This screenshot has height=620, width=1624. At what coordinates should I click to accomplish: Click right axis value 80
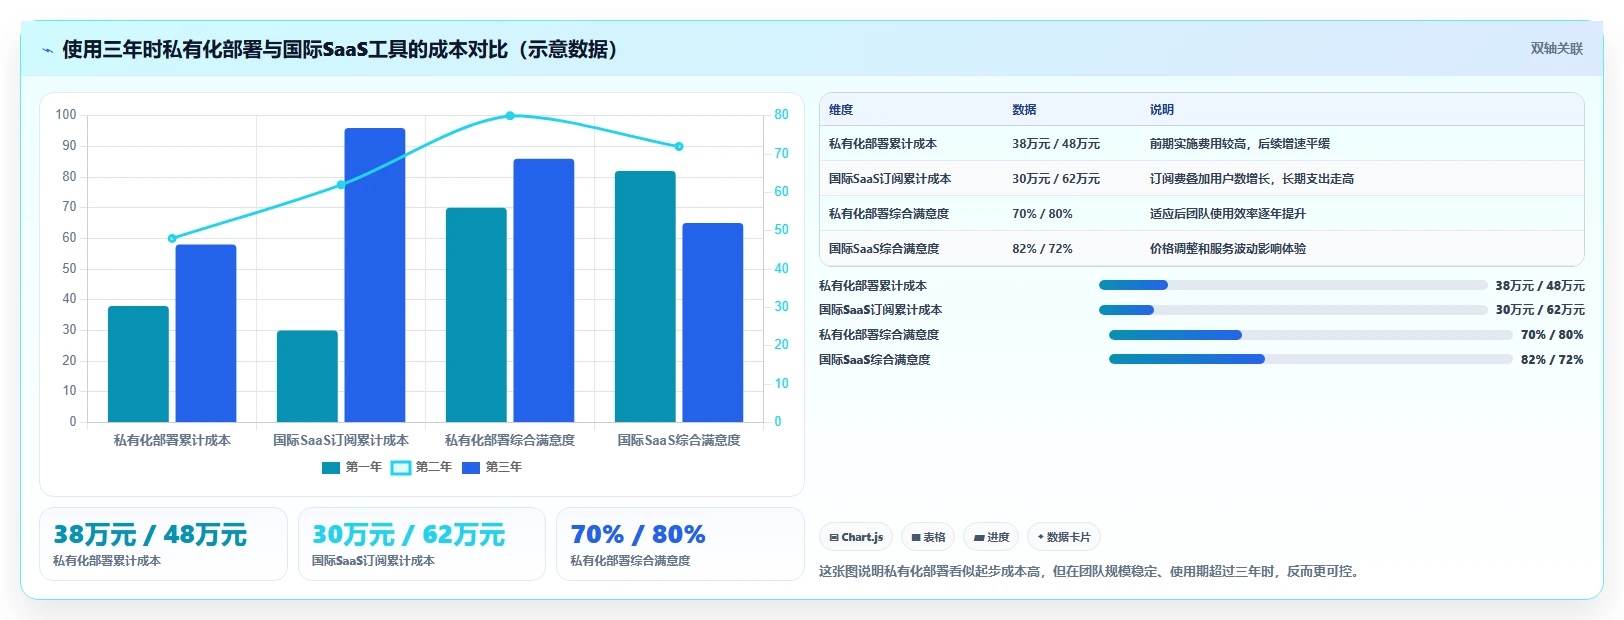point(781,115)
